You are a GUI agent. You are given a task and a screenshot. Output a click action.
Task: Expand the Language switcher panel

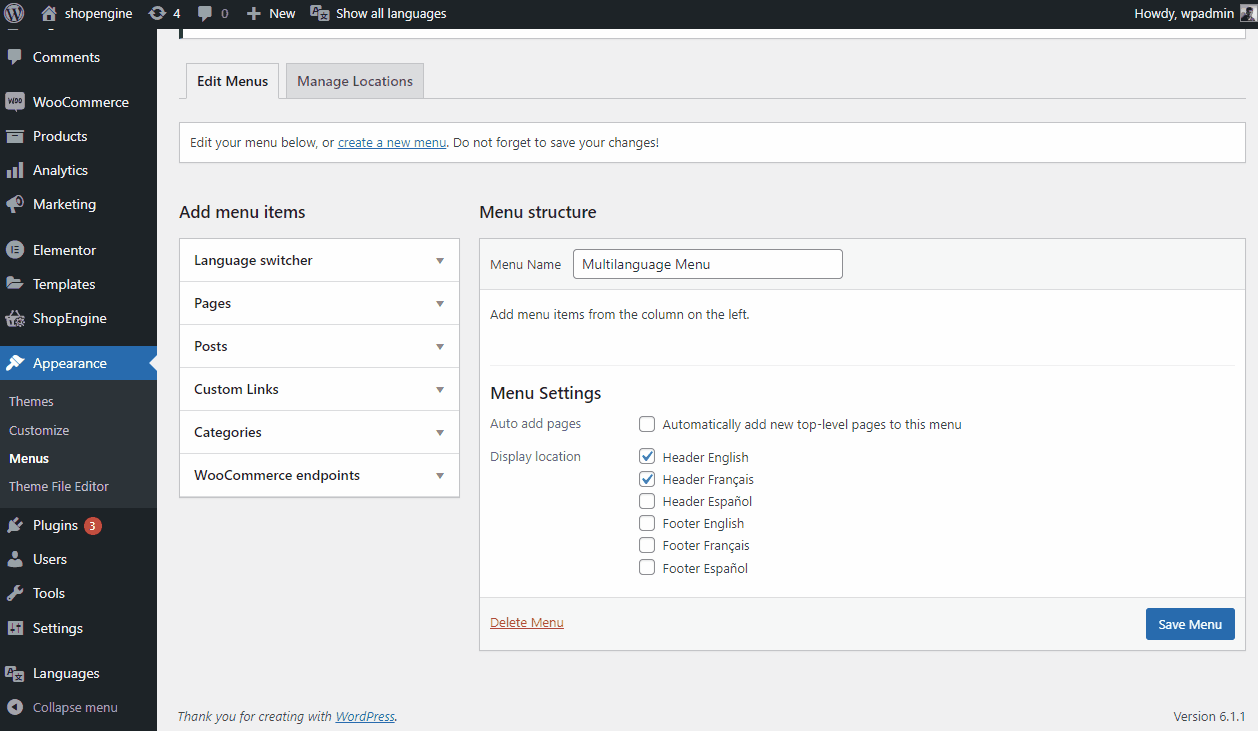(x=440, y=261)
